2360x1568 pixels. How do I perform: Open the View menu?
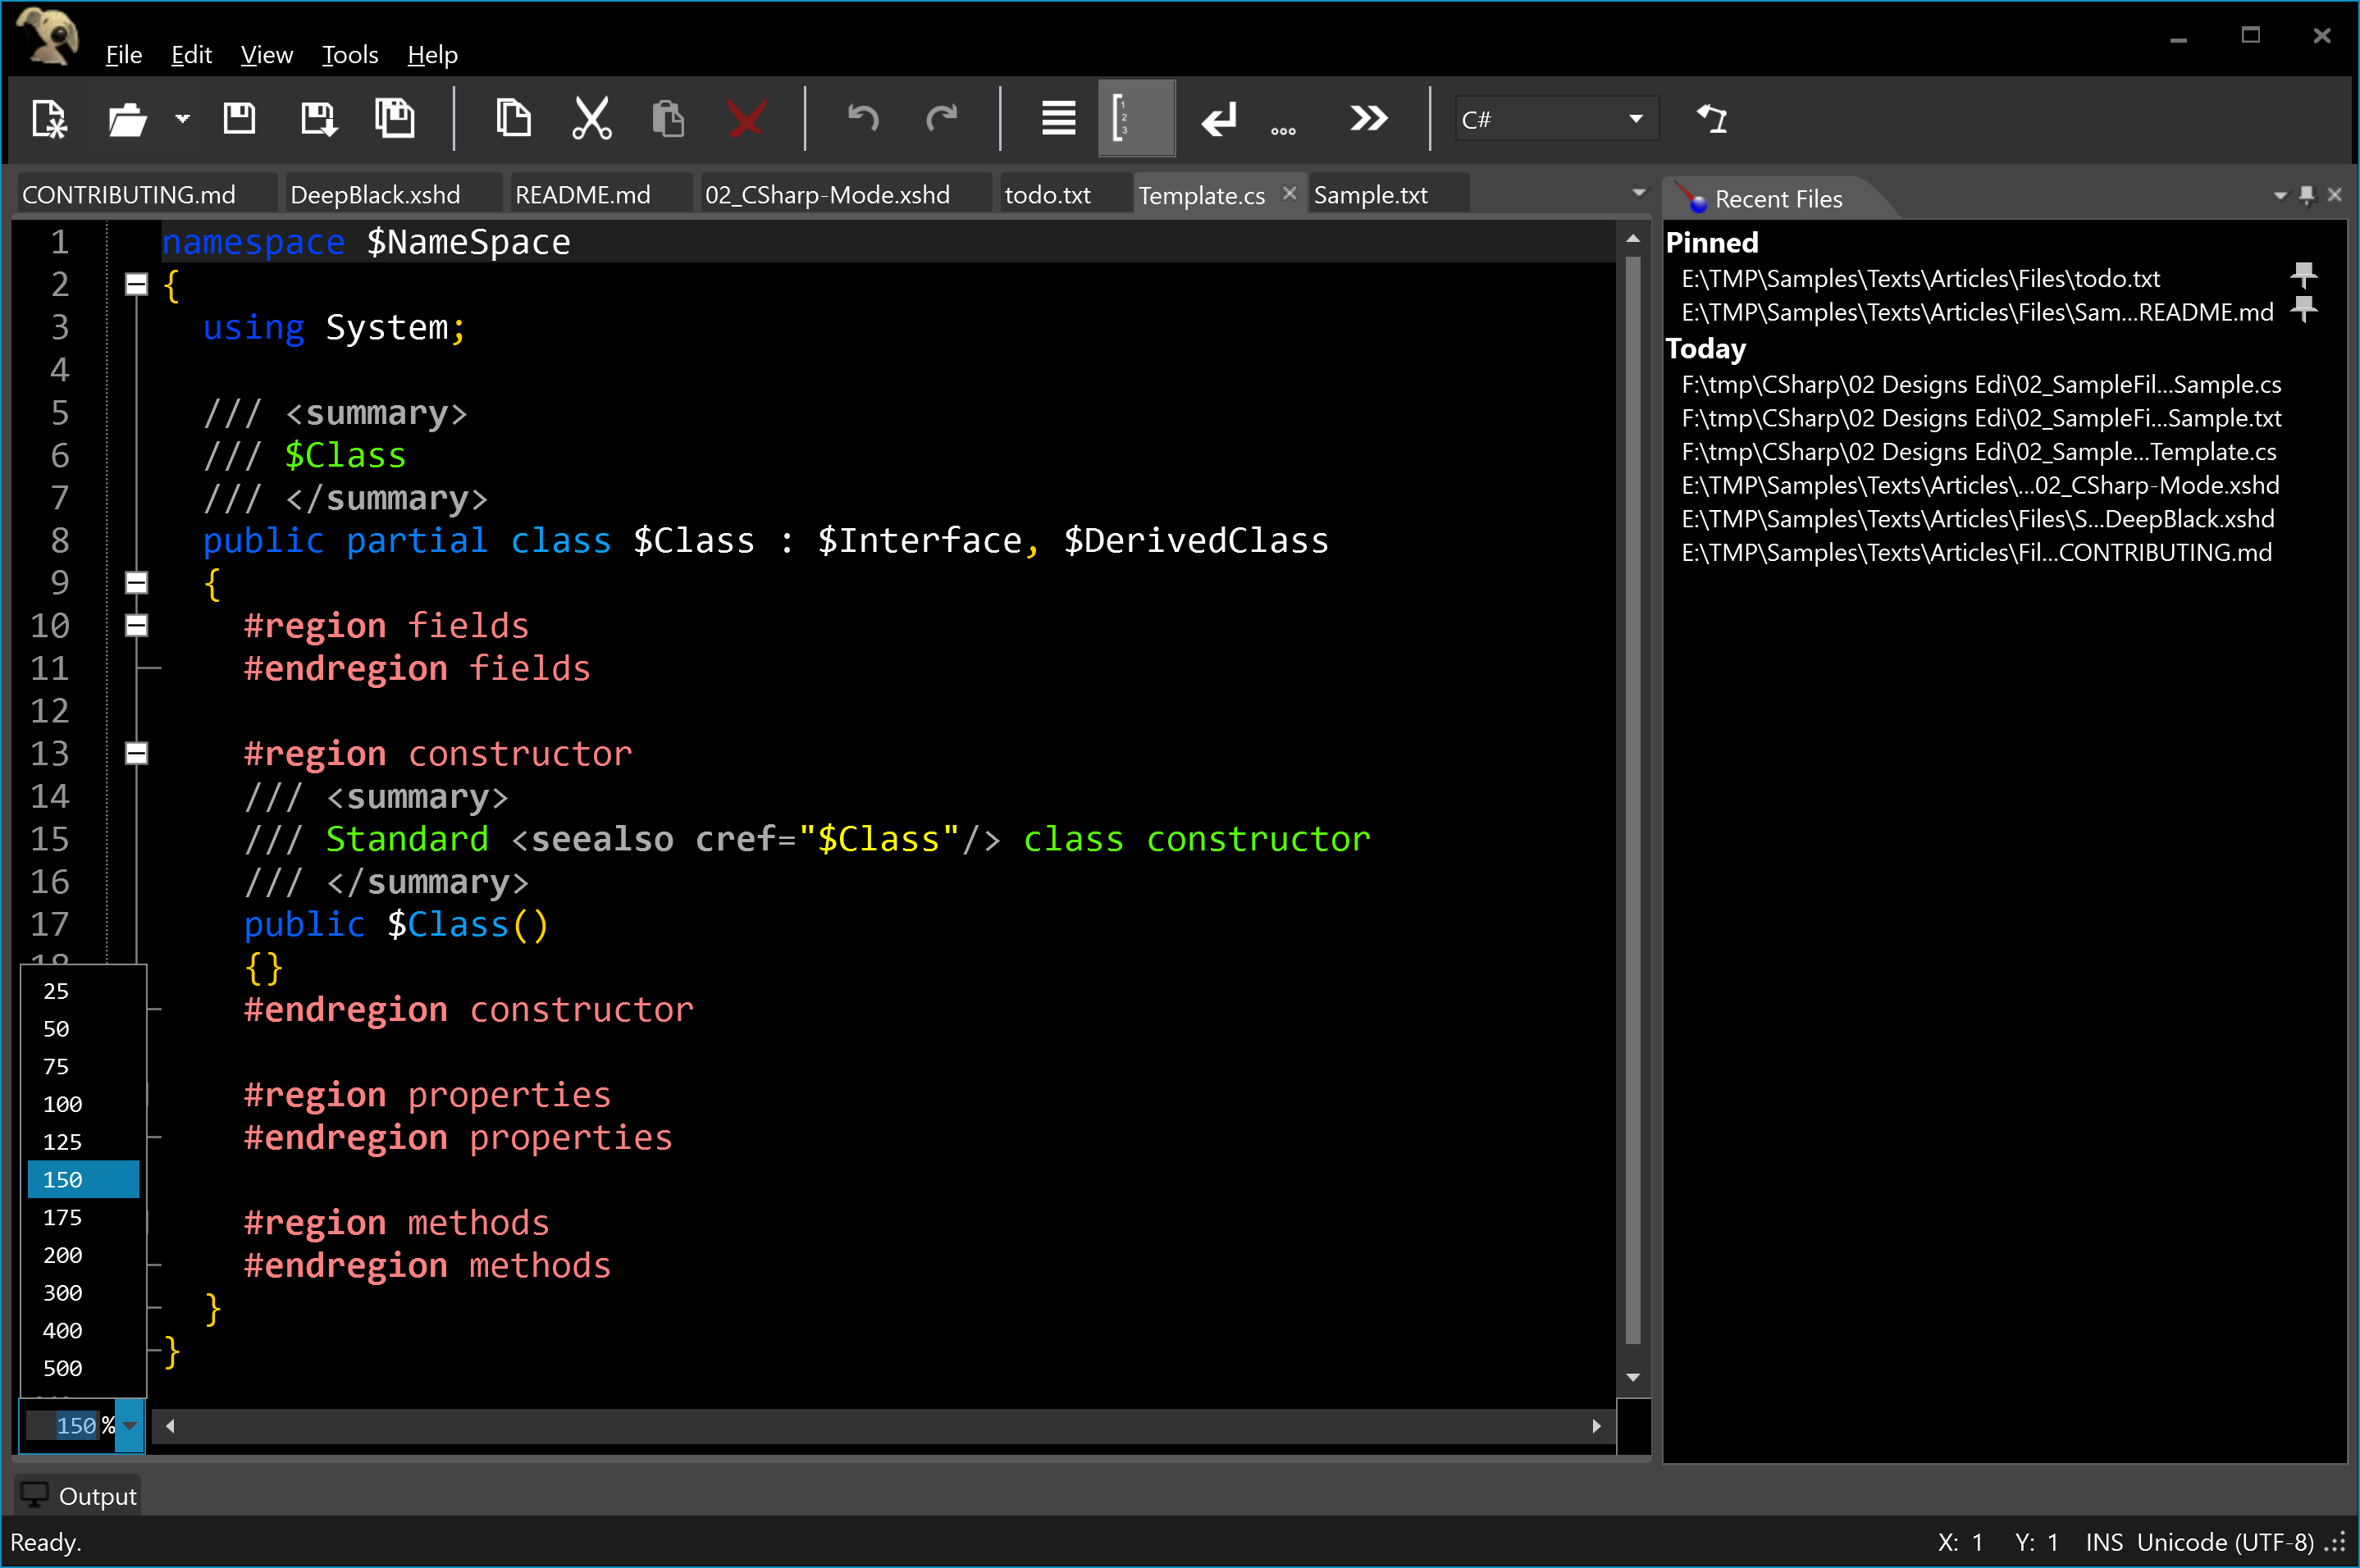[267, 55]
